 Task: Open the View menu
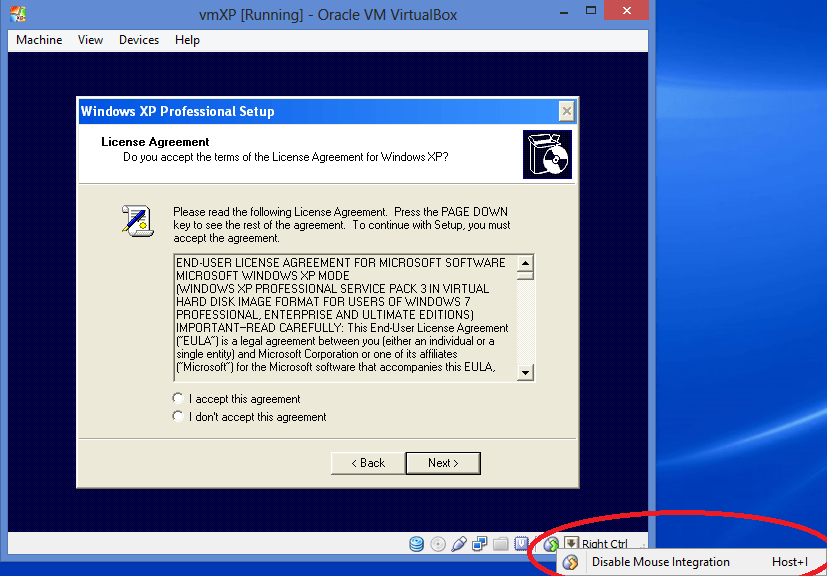pyautogui.click(x=91, y=40)
